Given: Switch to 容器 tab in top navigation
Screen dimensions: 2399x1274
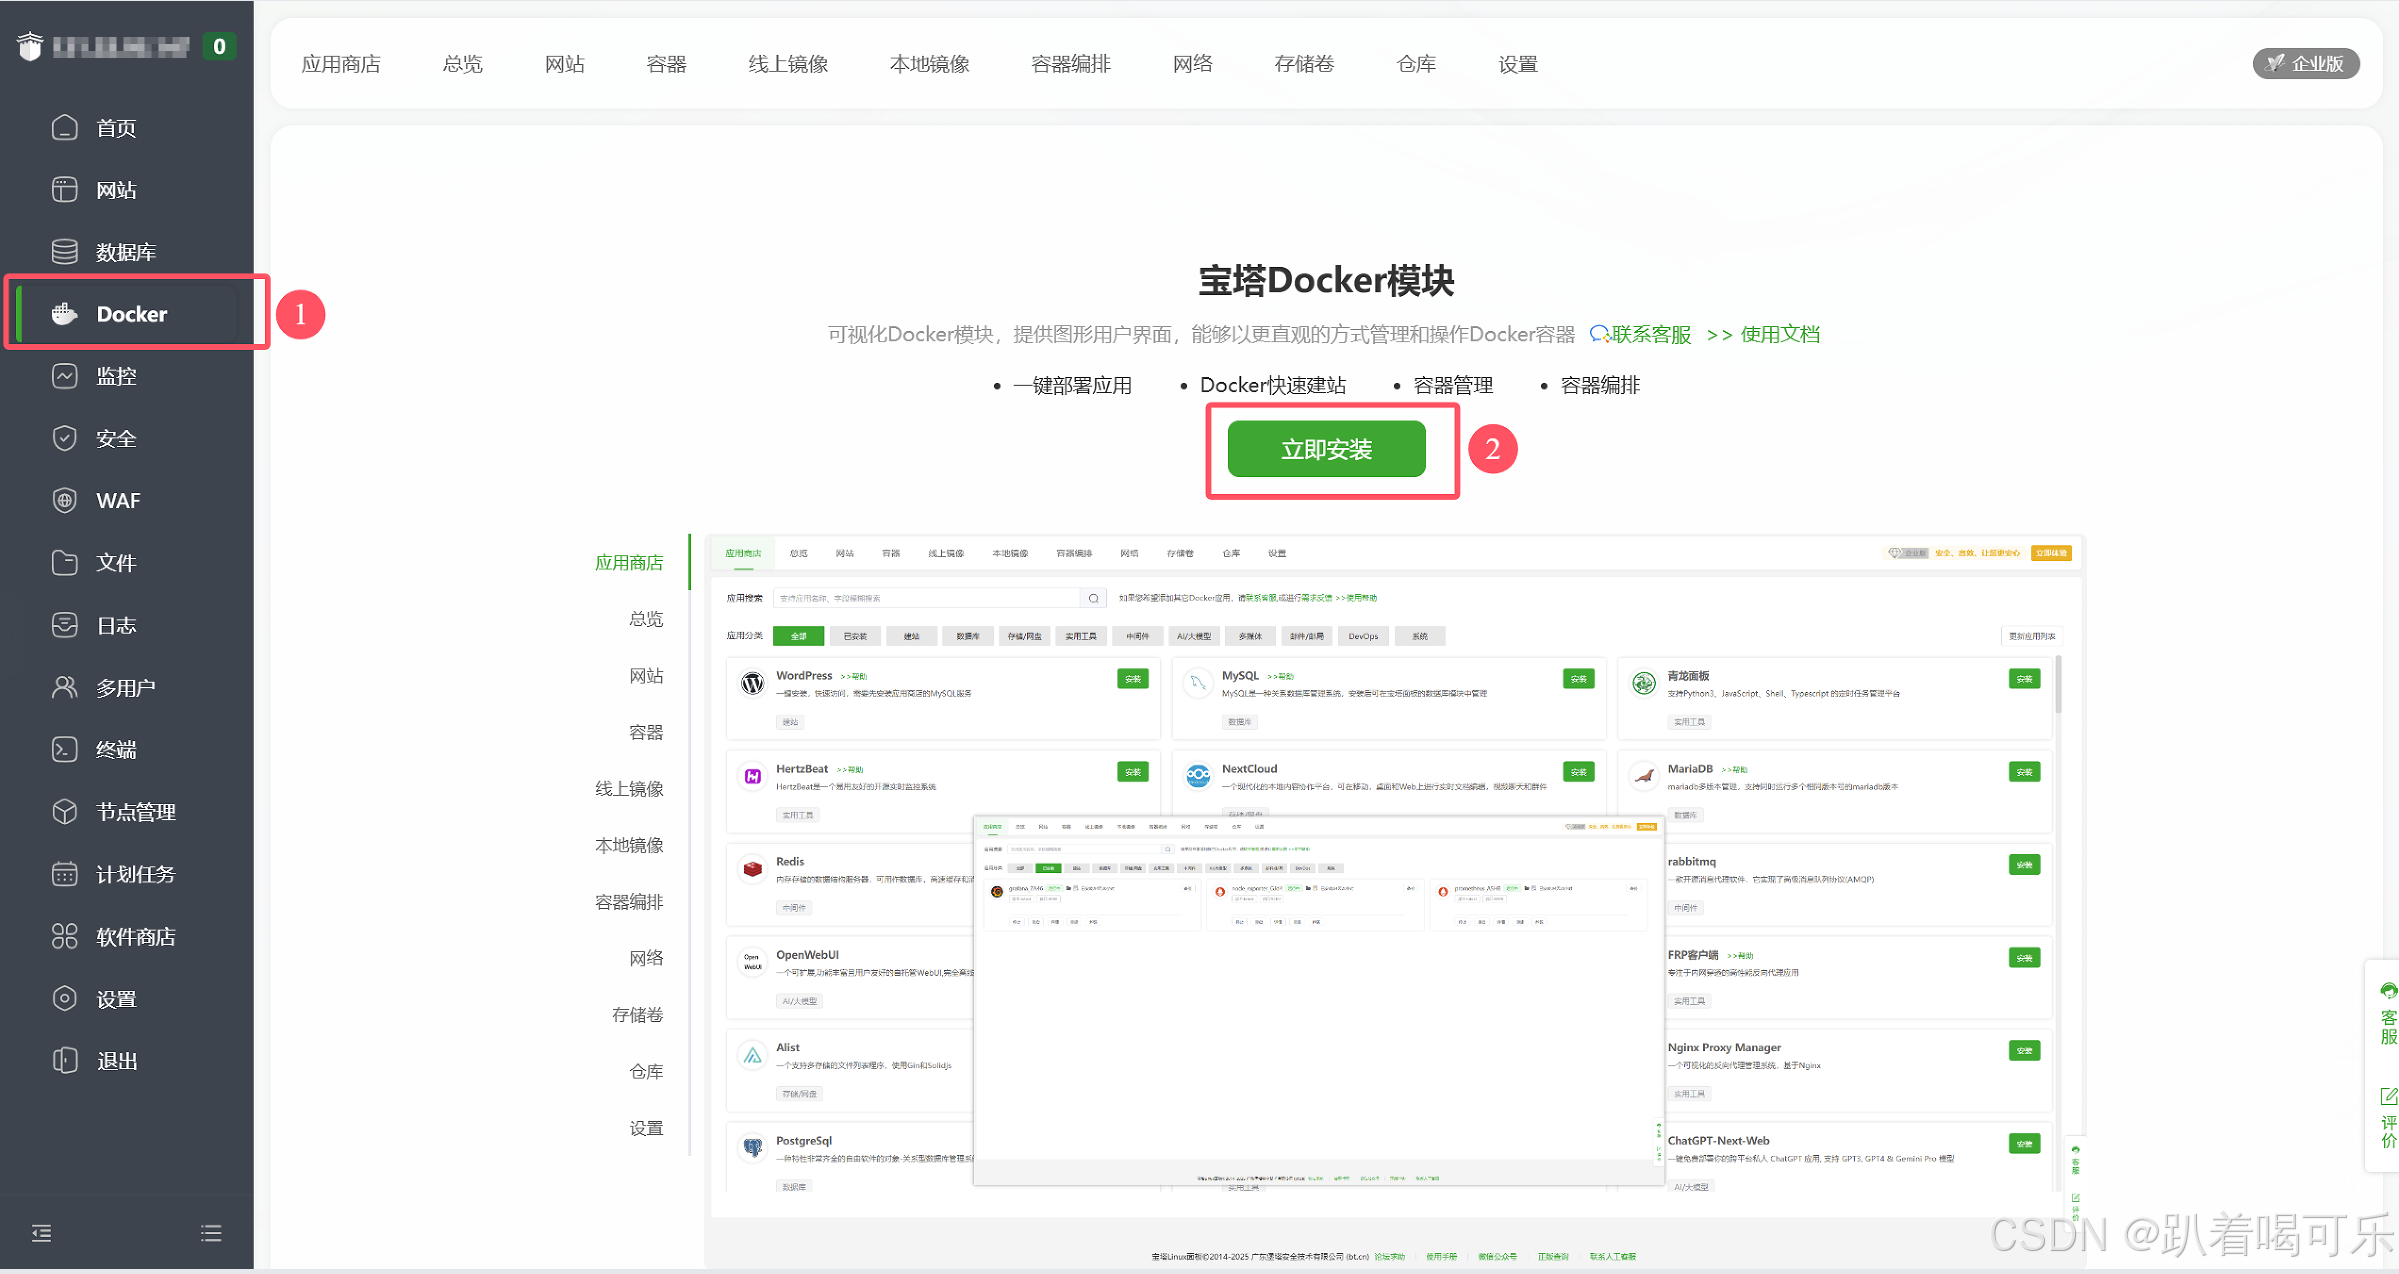Looking at the screenshot, I should tap(667, 64).
